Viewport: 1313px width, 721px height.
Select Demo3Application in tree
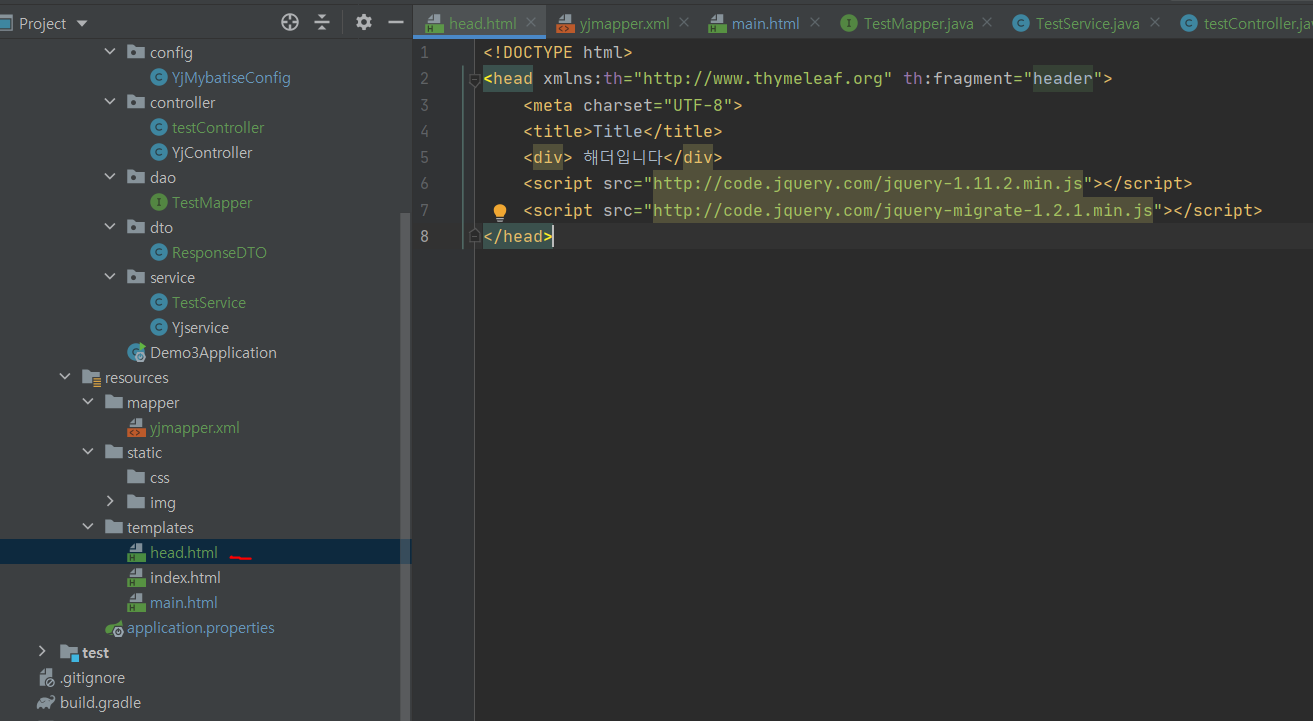click(213, 352)
